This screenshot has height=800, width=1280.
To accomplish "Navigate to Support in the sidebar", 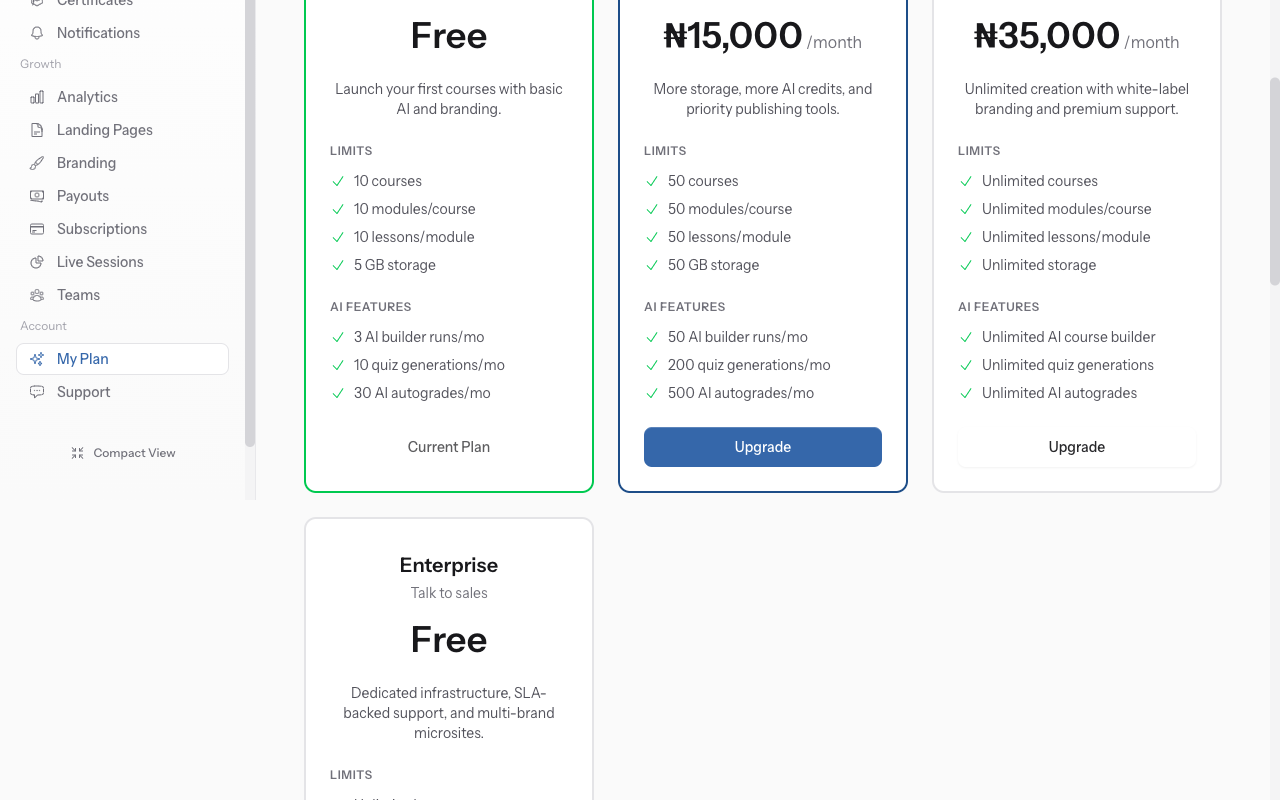I will 83,391.
